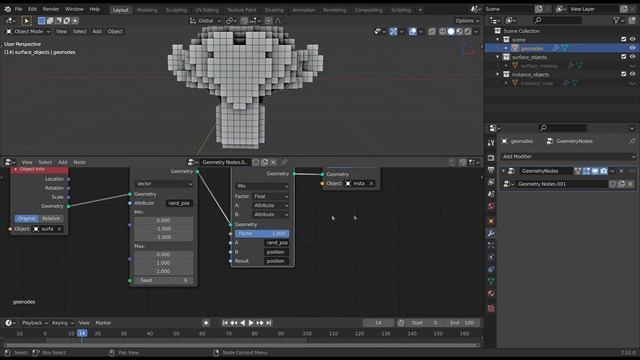
Task: Open the Object properties tab icon
Action: pyautogui.click(x=491, y=221)
